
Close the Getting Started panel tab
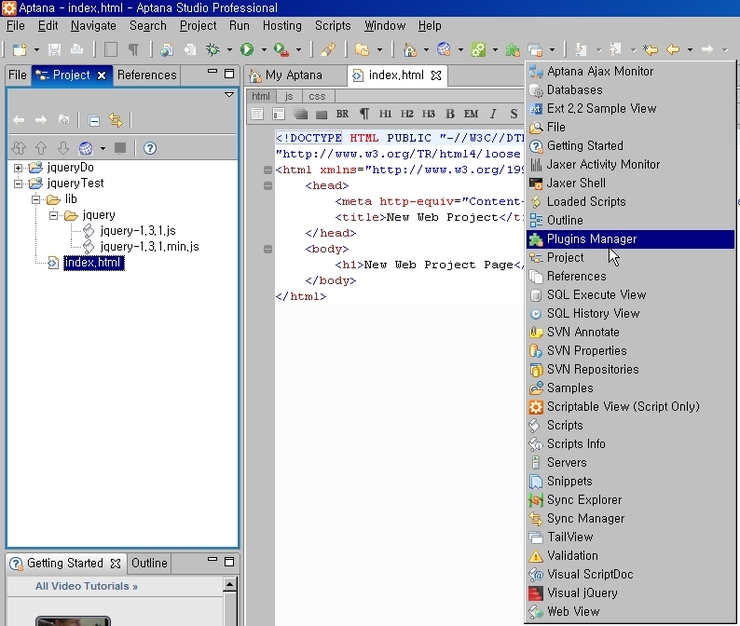click(x=116, y=563)
